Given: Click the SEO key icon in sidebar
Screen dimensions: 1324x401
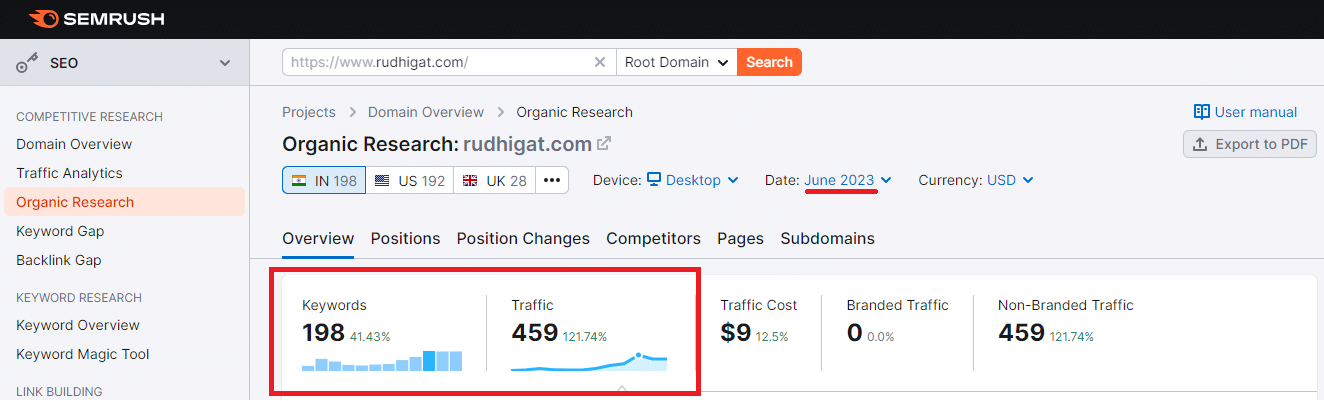Looking at the screenshot, I should coord(28,64).
